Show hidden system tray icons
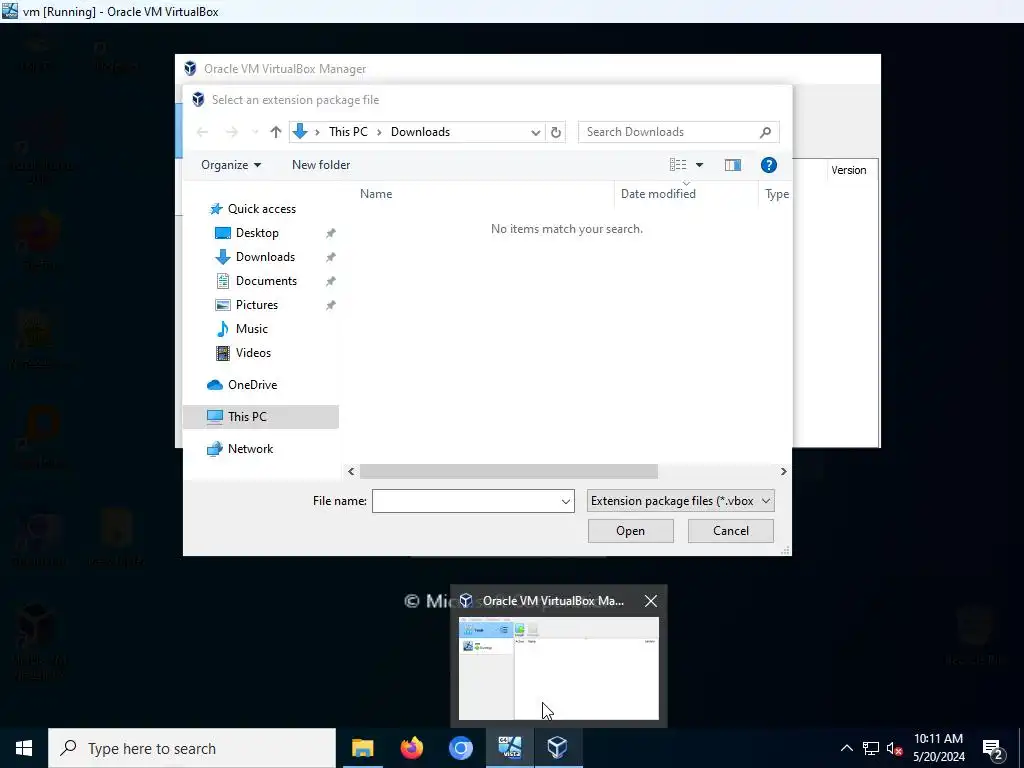This screenshot has width=1024, height=768. [x=846, y=748]
